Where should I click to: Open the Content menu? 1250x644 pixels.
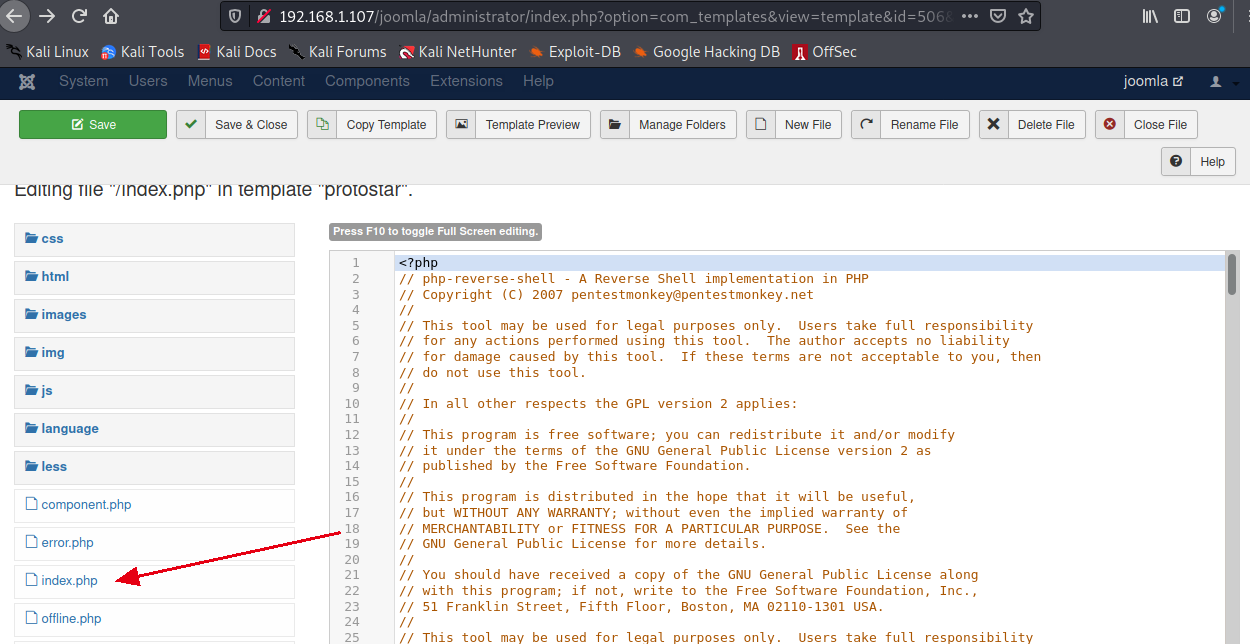[x=279, y=81]
